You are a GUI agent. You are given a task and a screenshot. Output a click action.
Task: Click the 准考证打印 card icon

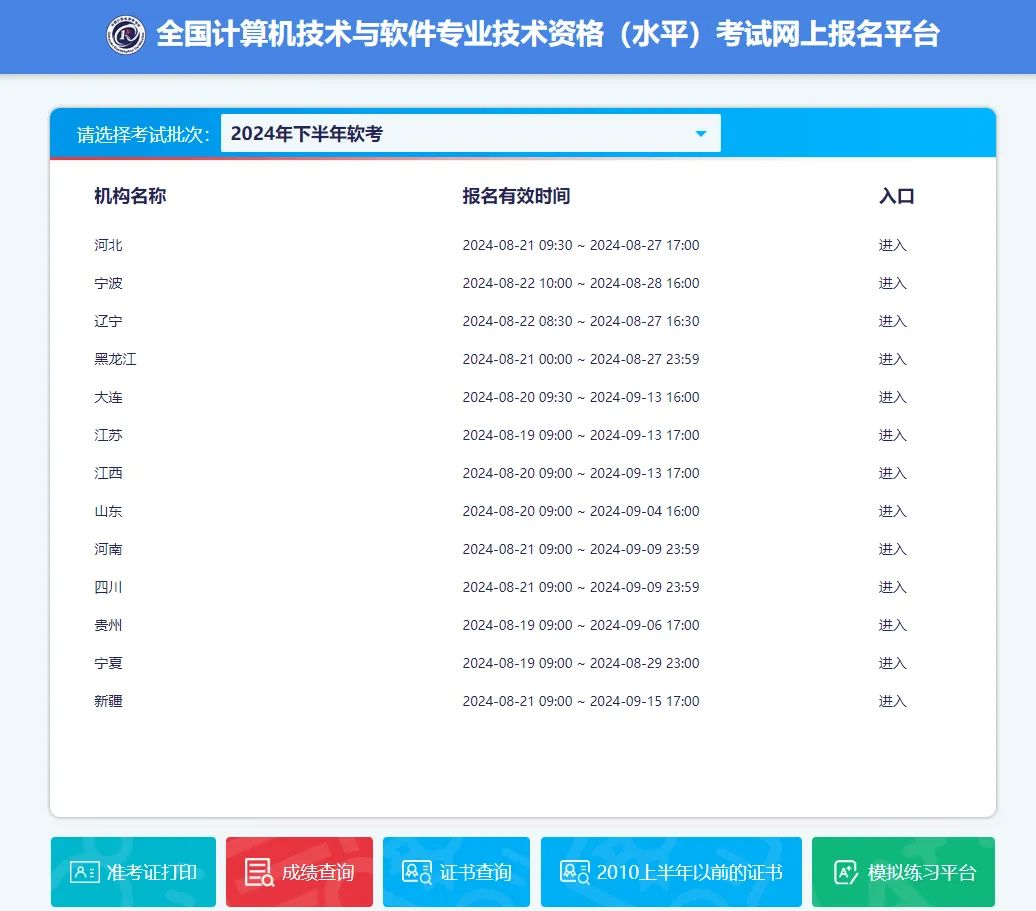(x=85, y=872)
